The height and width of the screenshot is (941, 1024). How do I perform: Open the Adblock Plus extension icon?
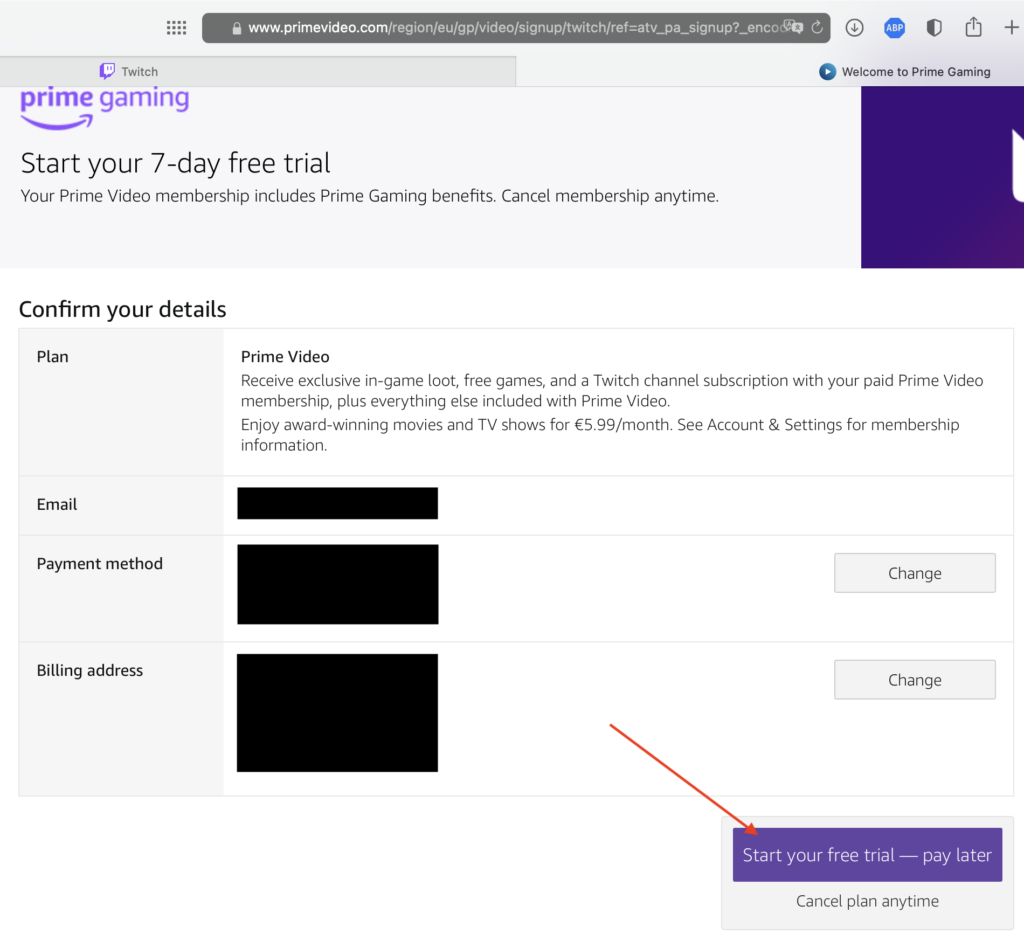(894, 28)
